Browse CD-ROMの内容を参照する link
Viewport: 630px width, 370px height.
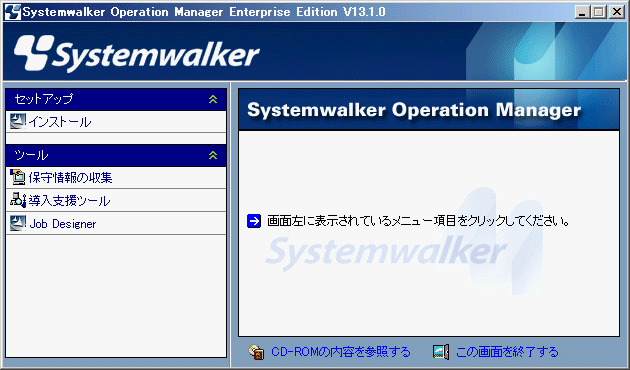pos(341,352)
